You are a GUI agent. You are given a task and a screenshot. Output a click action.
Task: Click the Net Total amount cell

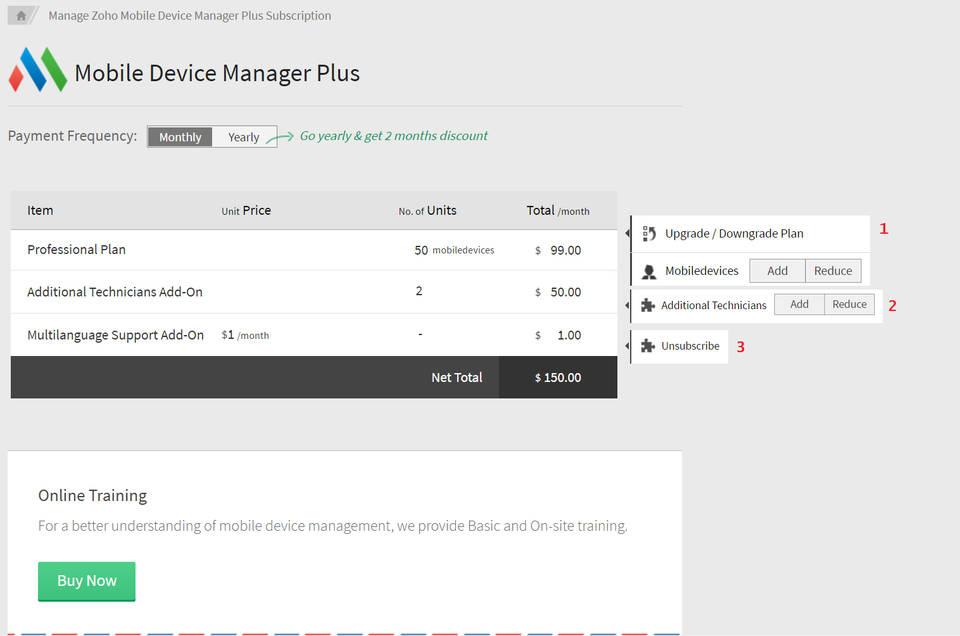point(559,377)
